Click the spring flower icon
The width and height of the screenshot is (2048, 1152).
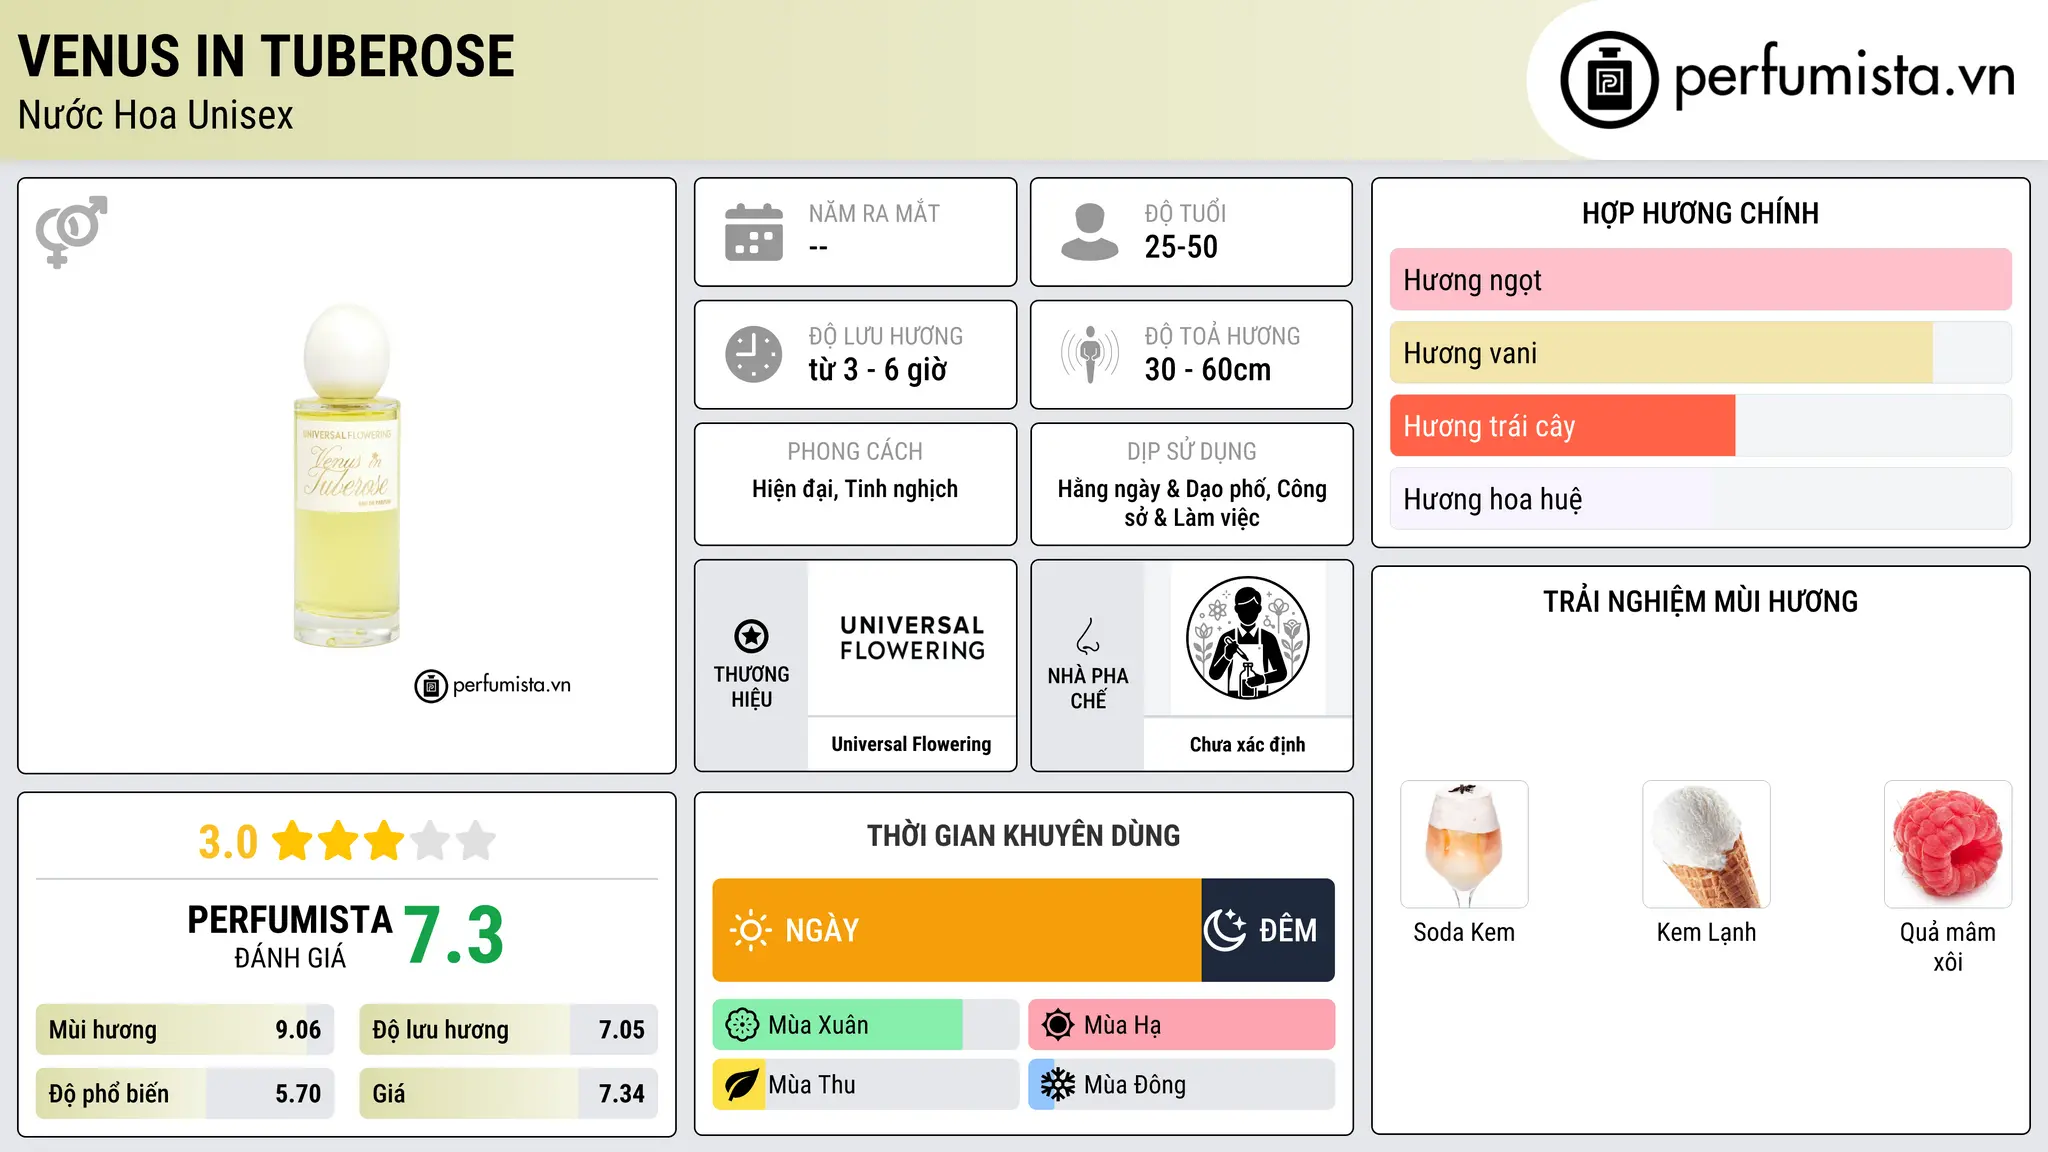(742, 1025)
